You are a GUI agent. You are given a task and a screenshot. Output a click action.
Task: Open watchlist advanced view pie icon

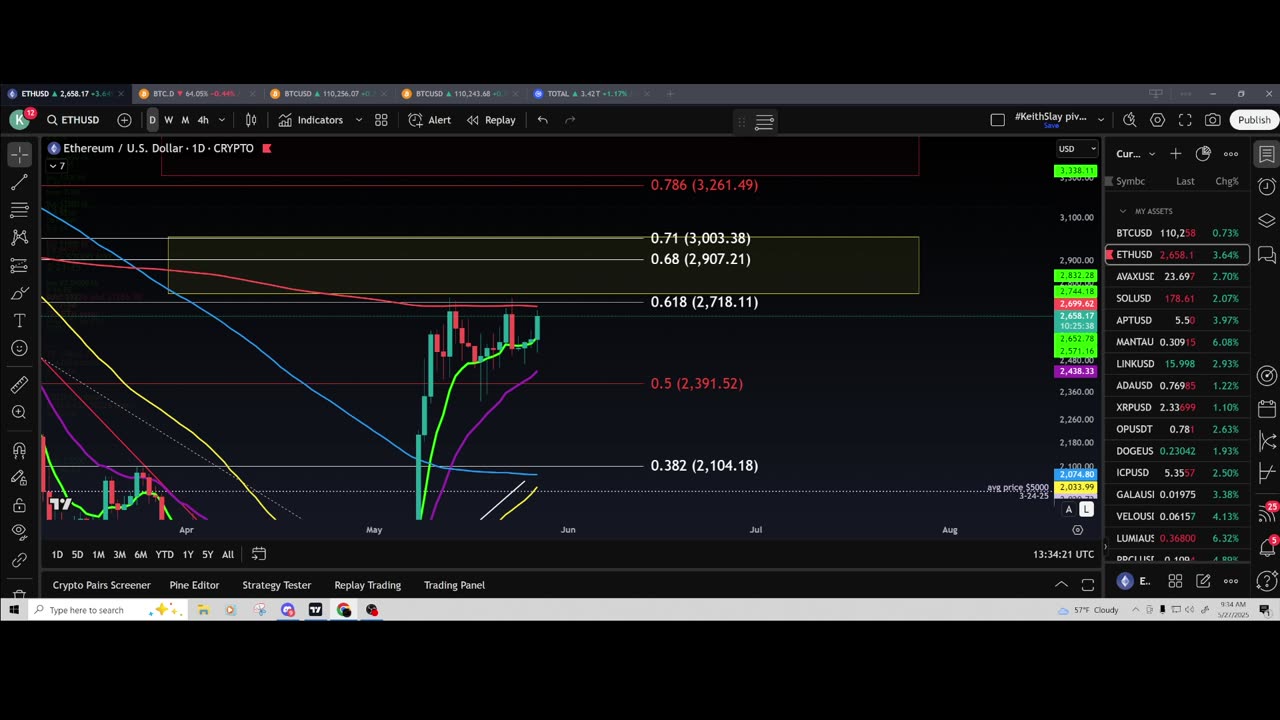point(1203,154)
